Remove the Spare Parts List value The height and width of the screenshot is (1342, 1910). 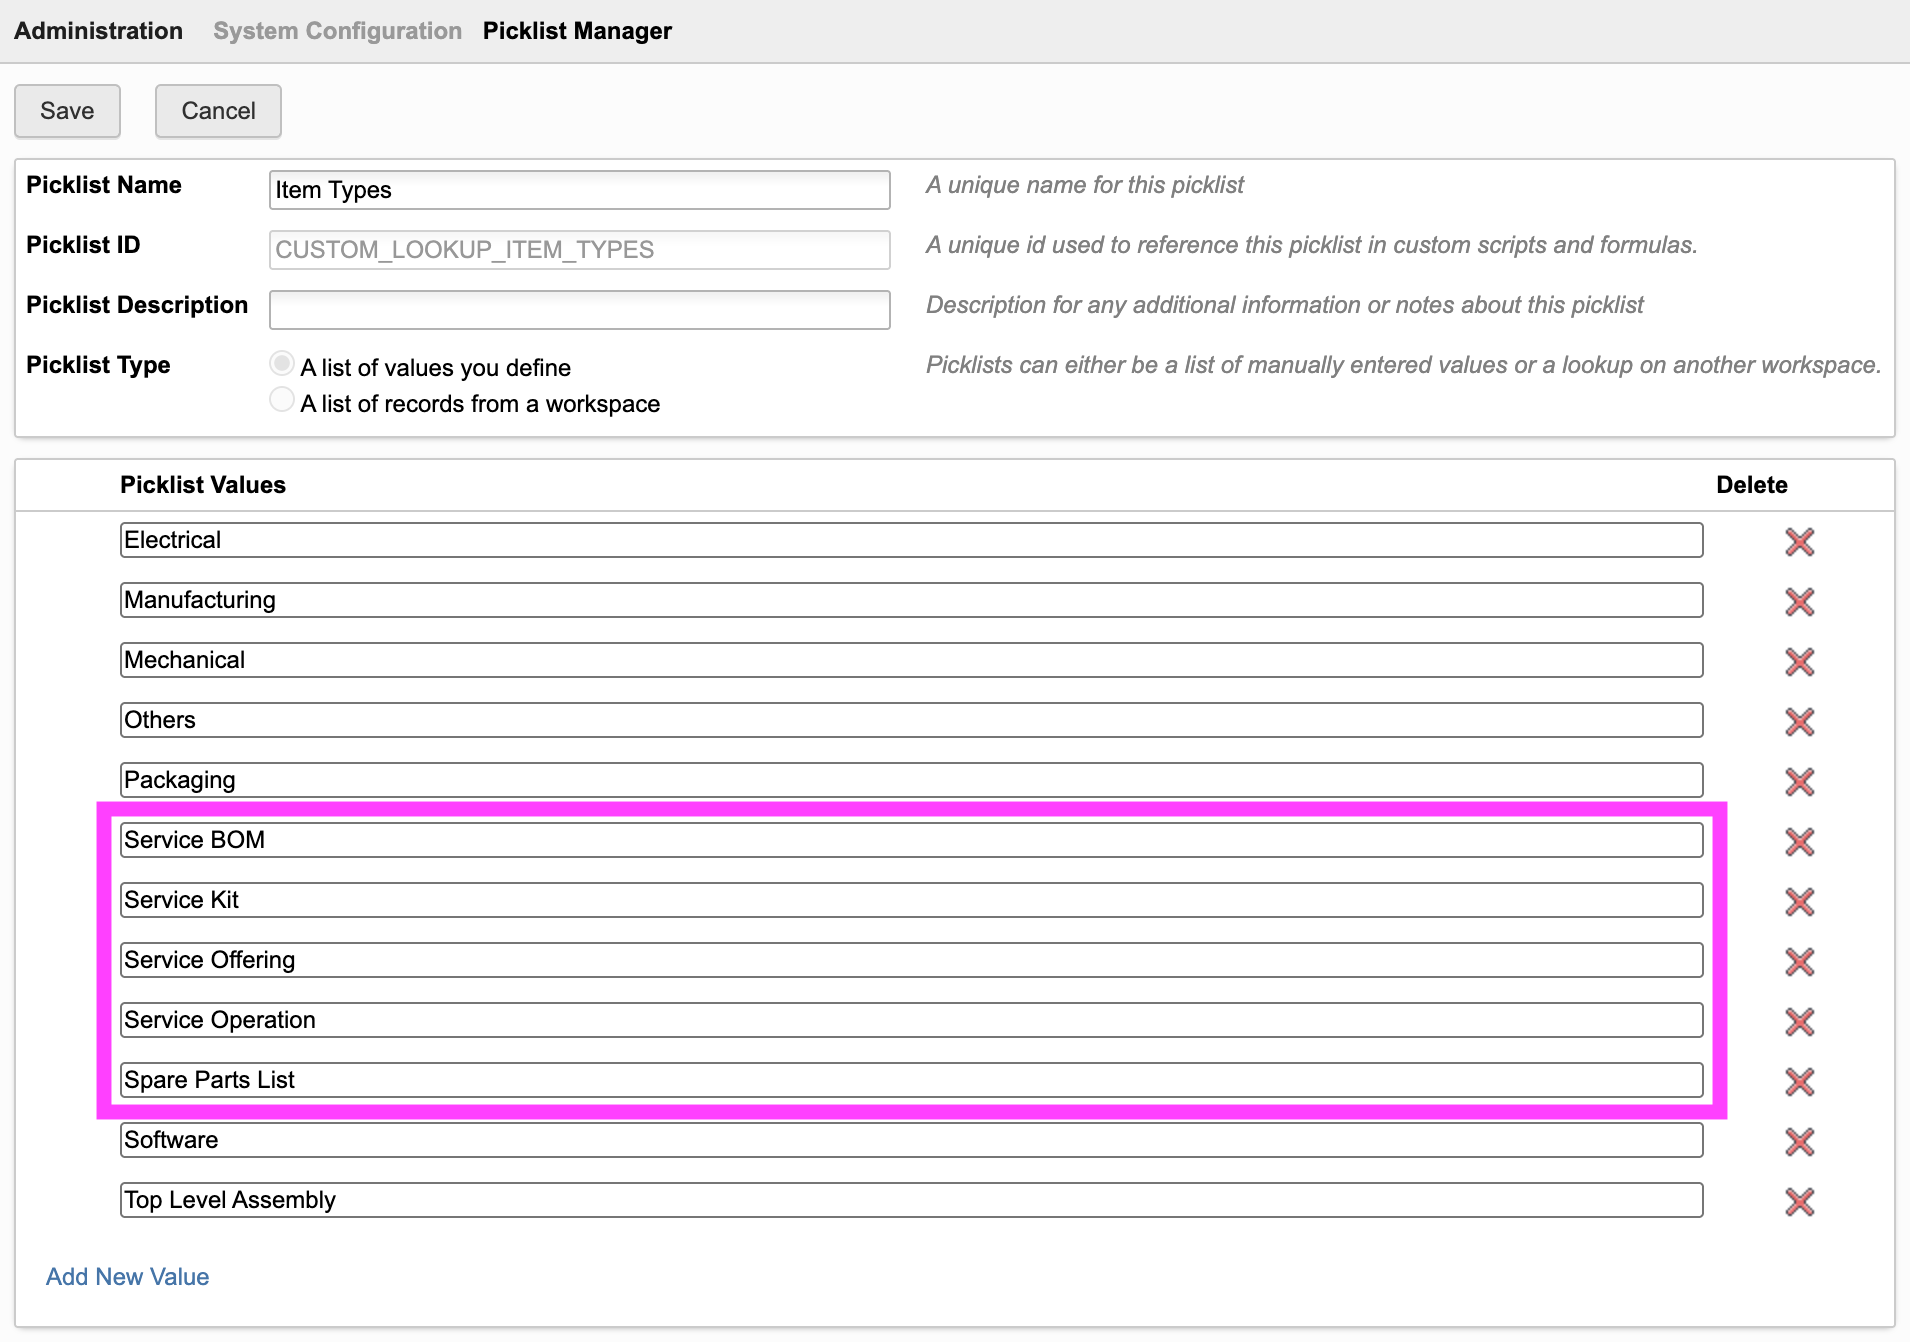1799,1081
